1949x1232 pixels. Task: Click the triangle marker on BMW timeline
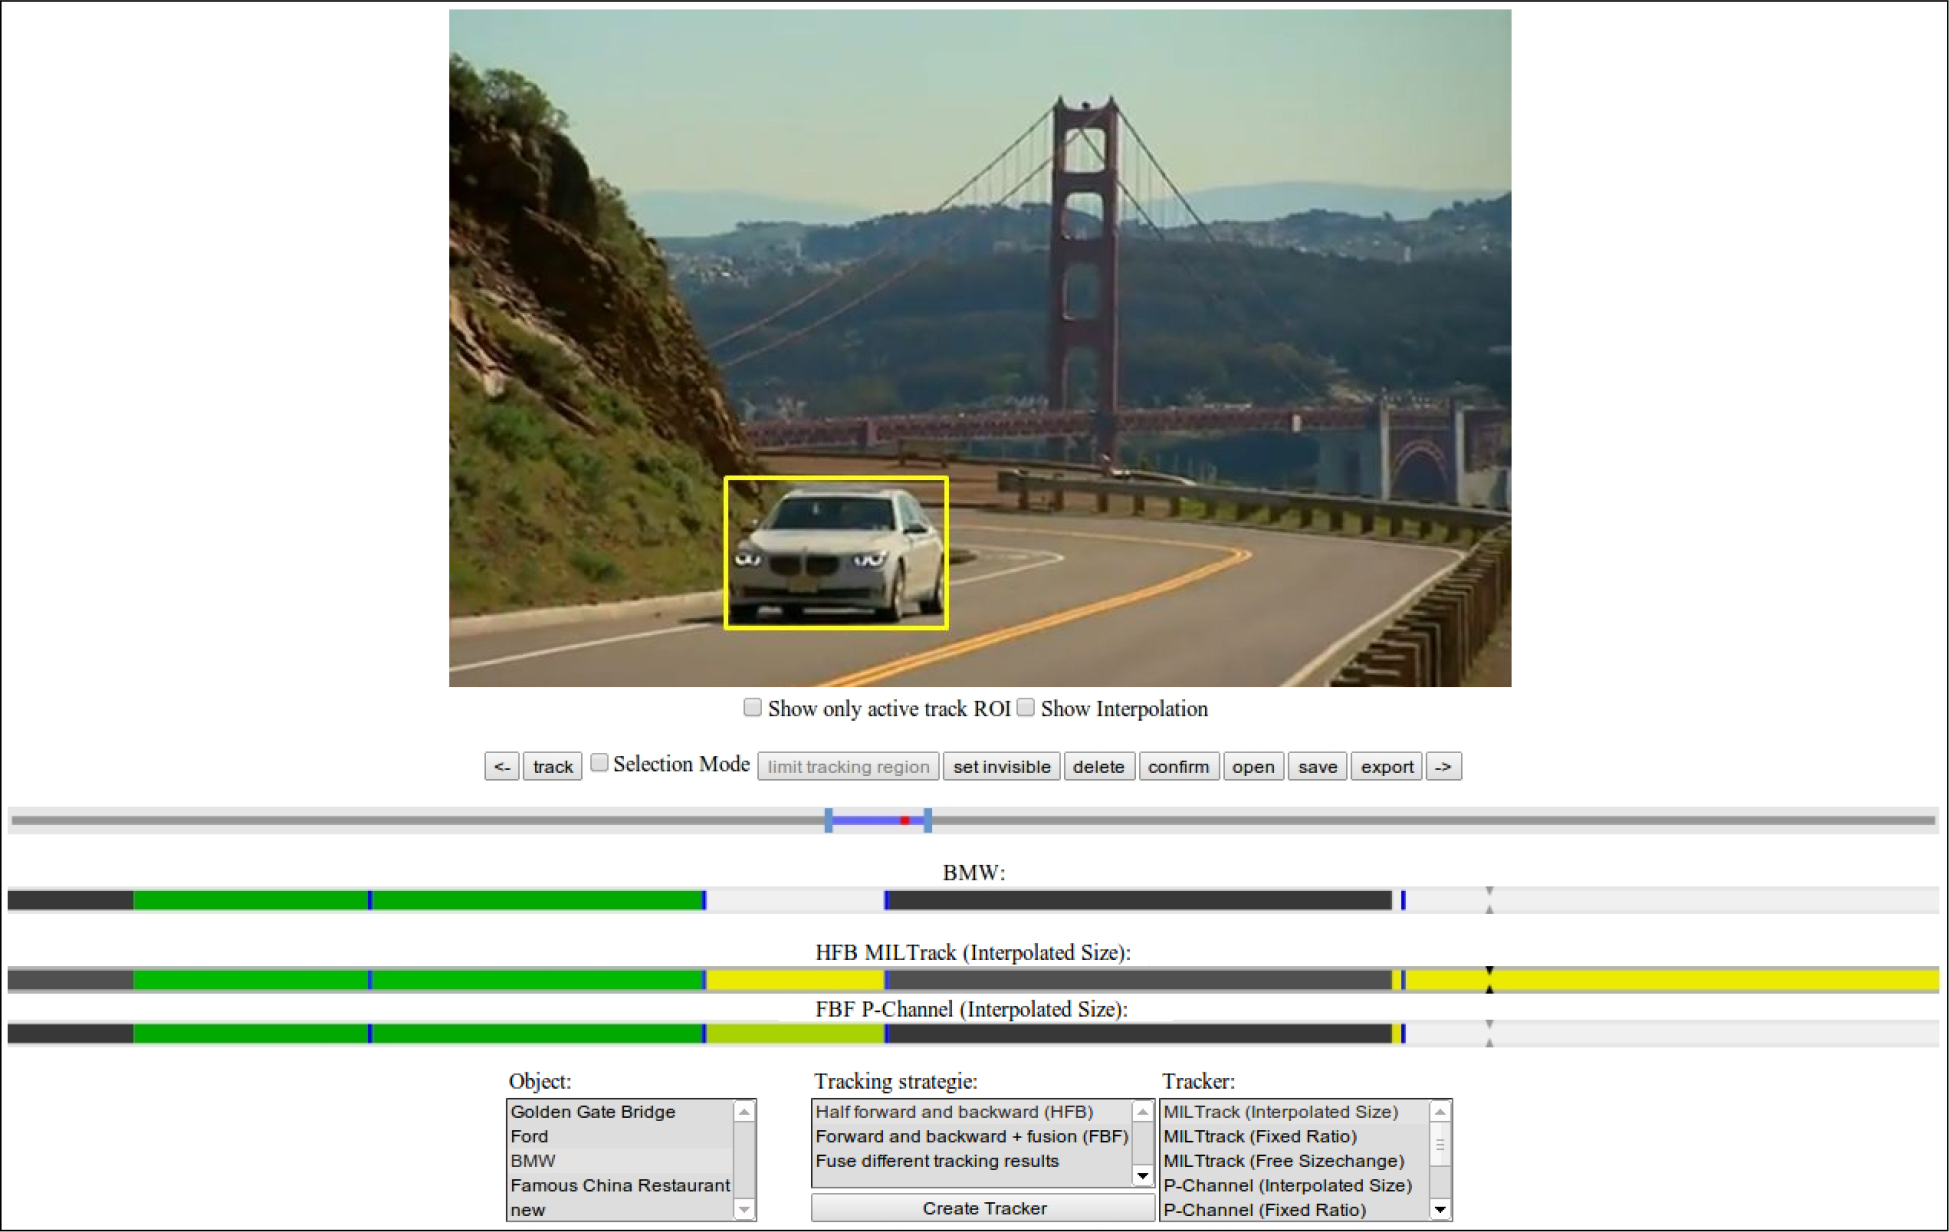click(x=1489, y=900)
